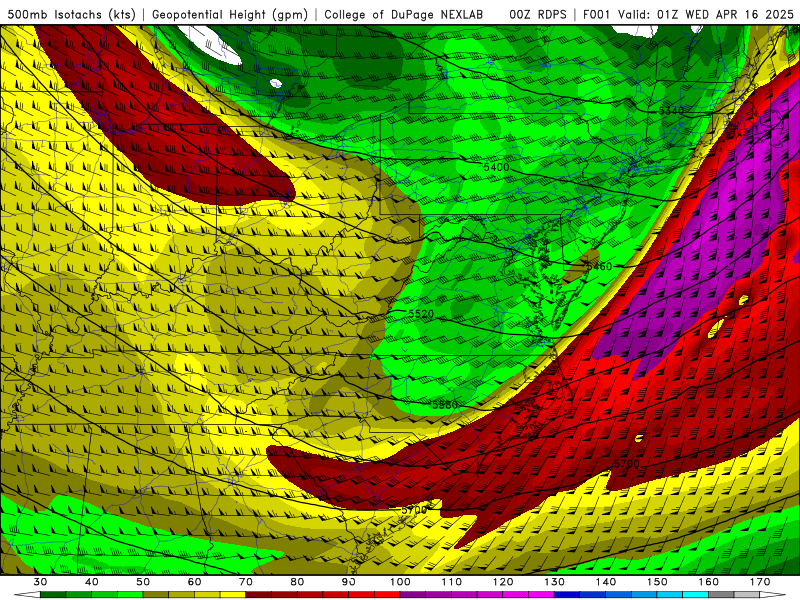
Task: Click the 'Geopotential Height (gpm)' title text
Action: tap(230, 14)
